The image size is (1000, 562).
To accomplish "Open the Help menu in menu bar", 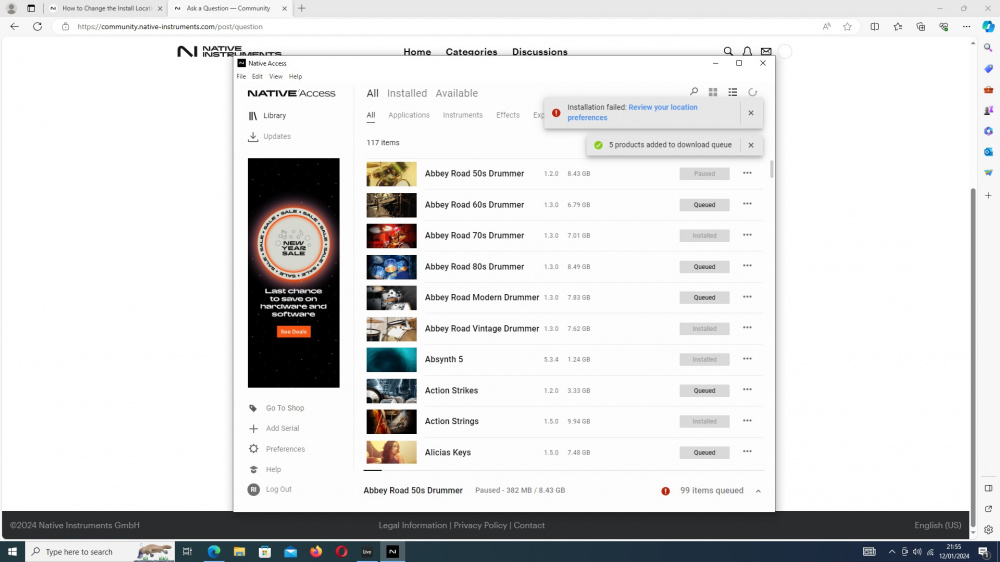I will tap(295, 77).
